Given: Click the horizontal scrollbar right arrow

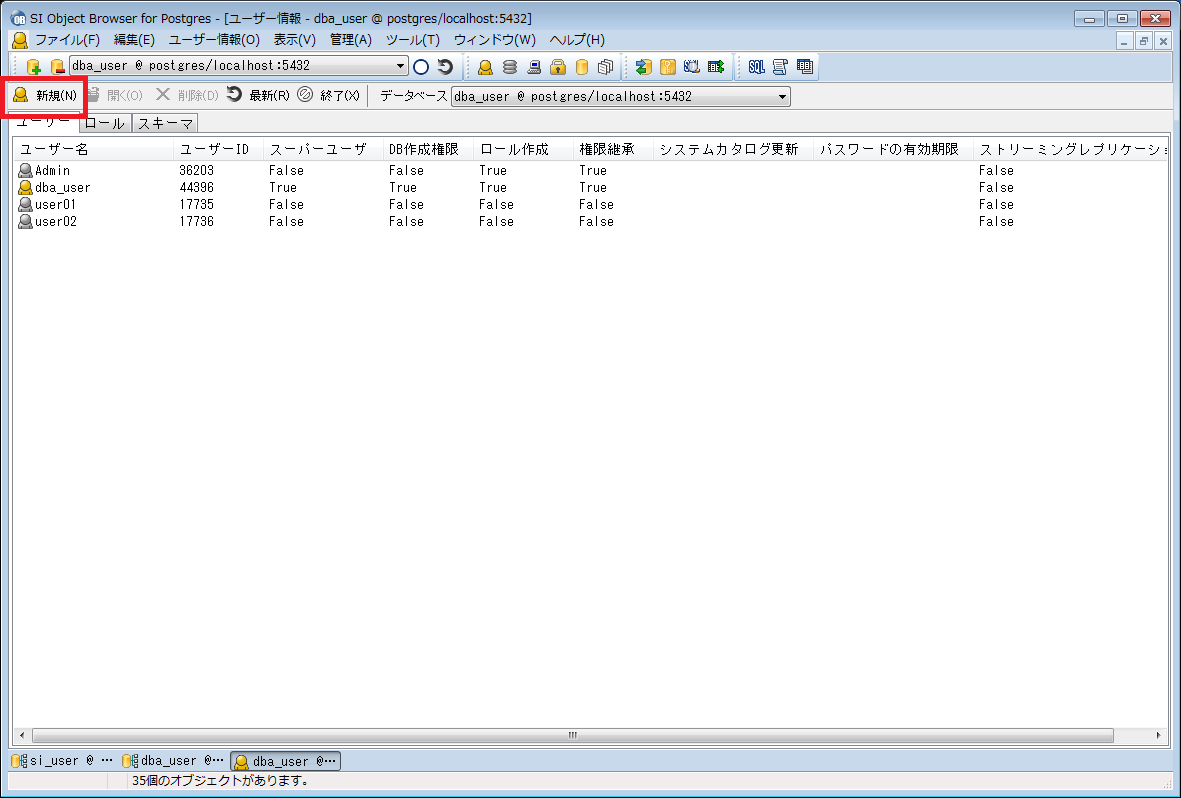Looking at the screenshot, I should tap(1159, 735).
